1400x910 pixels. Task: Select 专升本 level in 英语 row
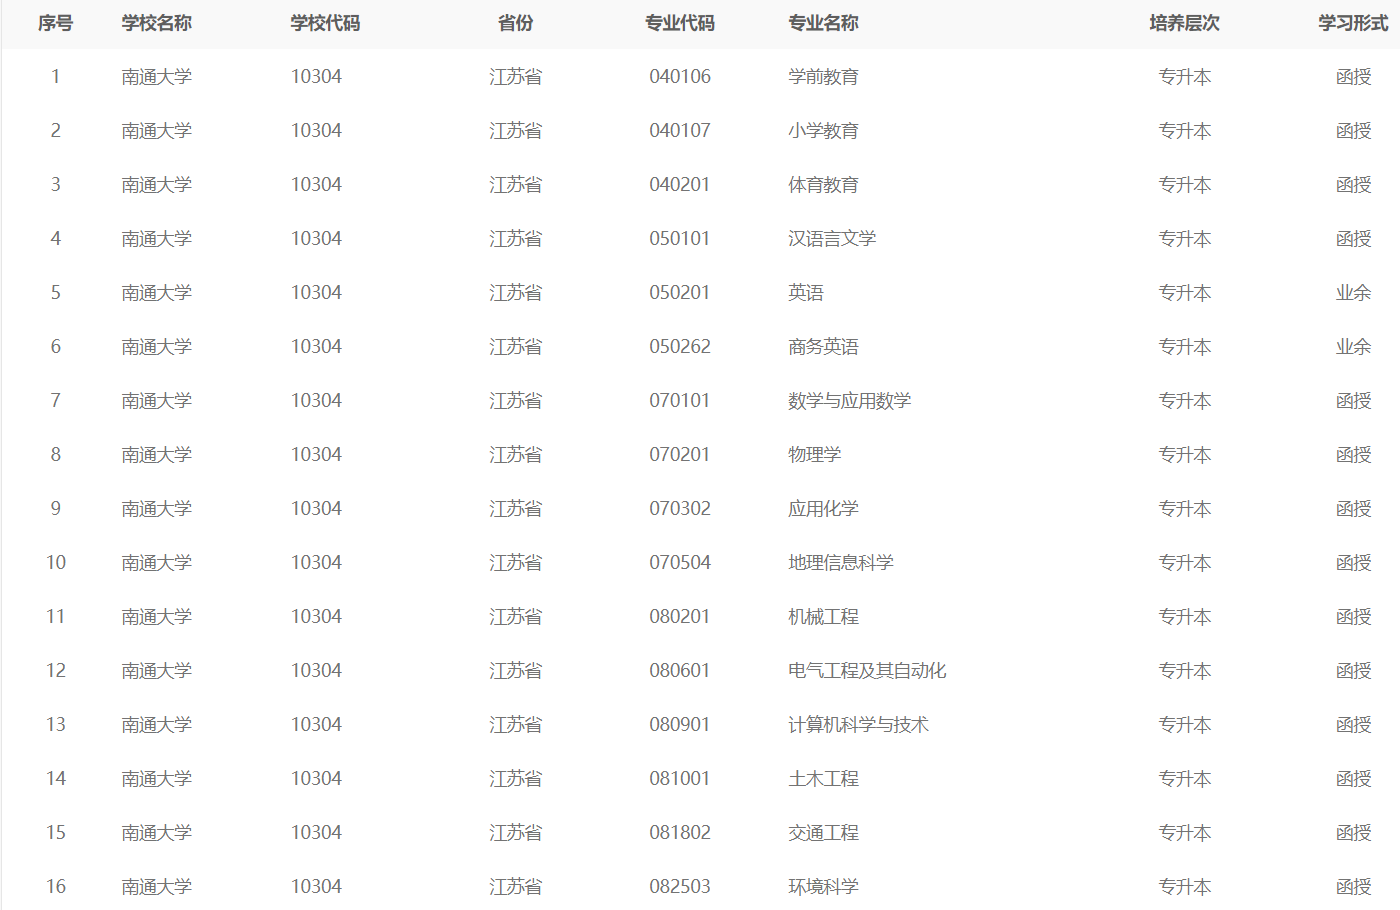[x=1185, y=293]
